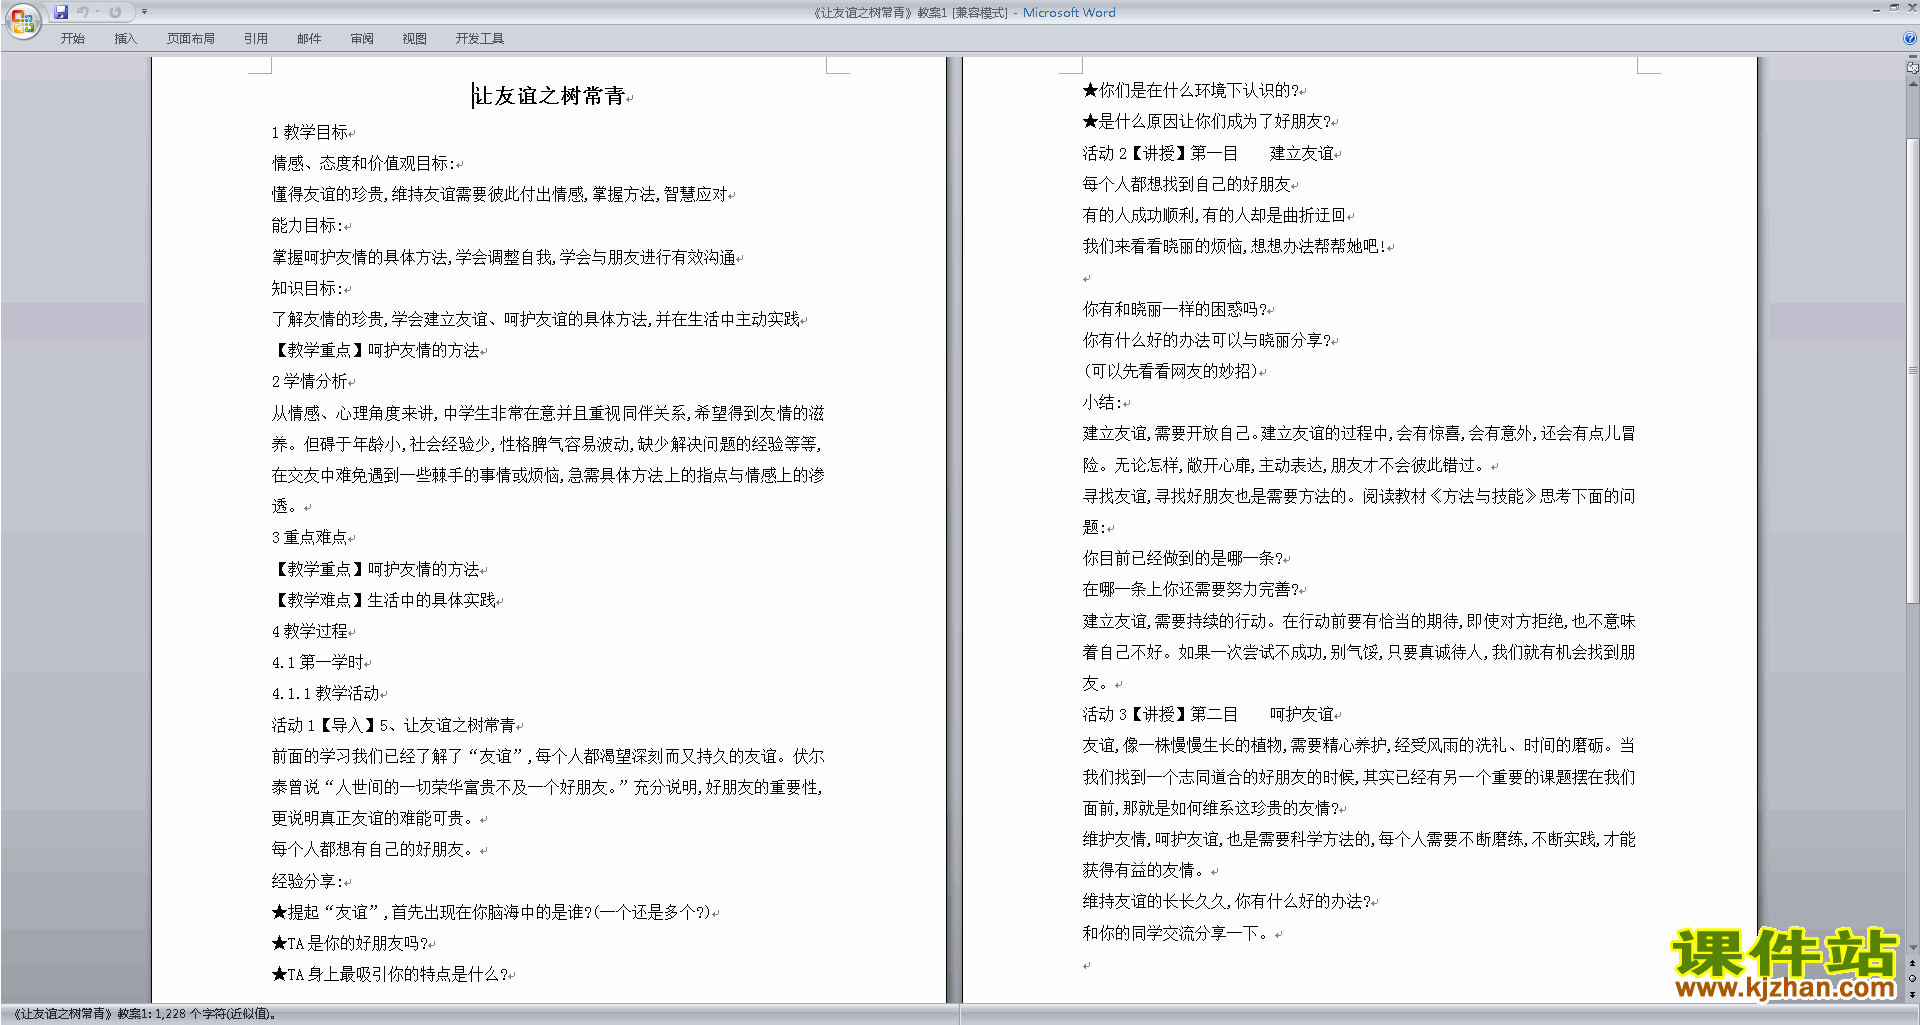This screenshot has height=1025, width=1920.
Task: Click the line ★你们是在什么环境下认识的?
Action: (1191, 90)
